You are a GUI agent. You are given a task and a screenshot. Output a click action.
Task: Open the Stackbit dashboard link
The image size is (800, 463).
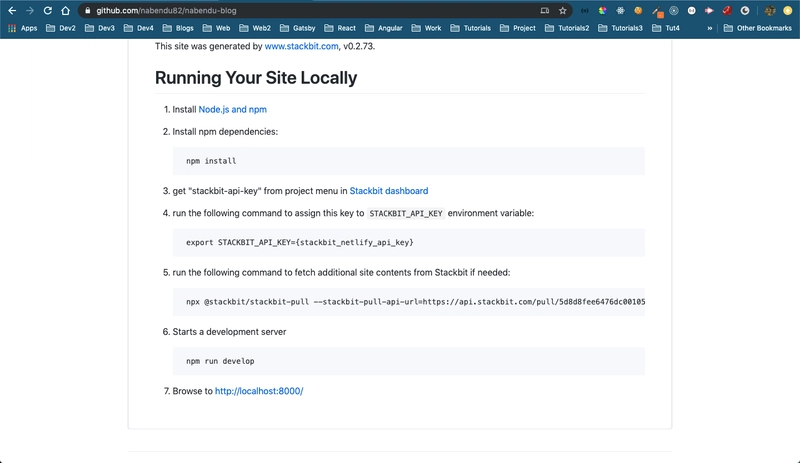pyautogui.click(x=389, y=191)
